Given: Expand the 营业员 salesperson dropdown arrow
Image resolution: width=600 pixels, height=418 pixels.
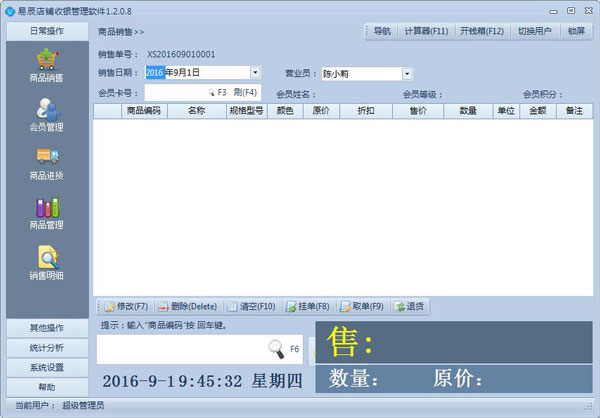Looking at the screenshot, I should coord(407,74).
